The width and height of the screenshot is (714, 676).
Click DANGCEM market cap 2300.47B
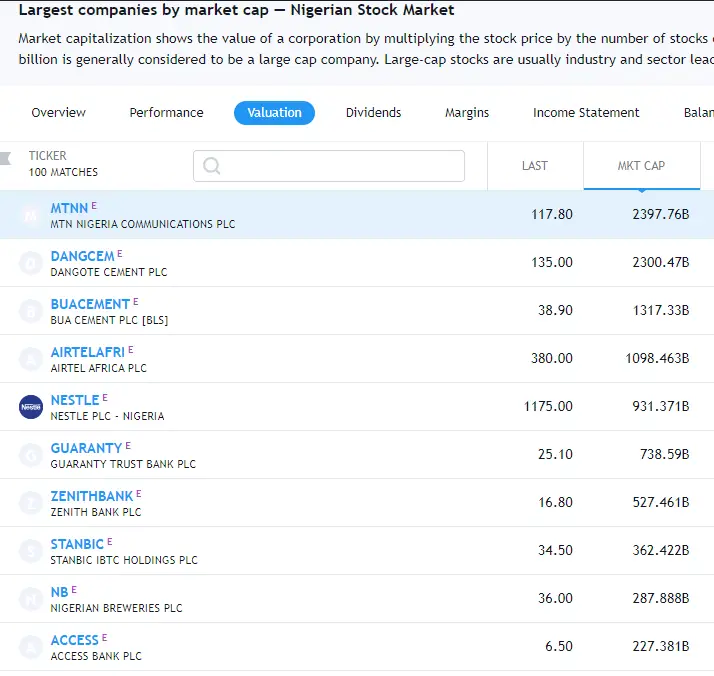pyautogui.click(x=661, y=263)
